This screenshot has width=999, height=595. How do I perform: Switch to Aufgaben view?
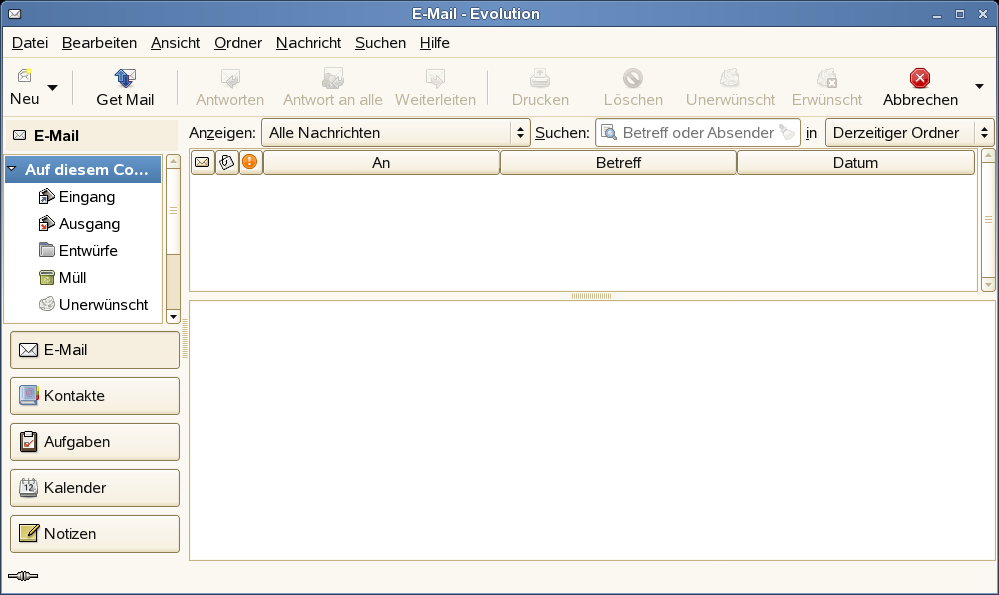(95, 441)
